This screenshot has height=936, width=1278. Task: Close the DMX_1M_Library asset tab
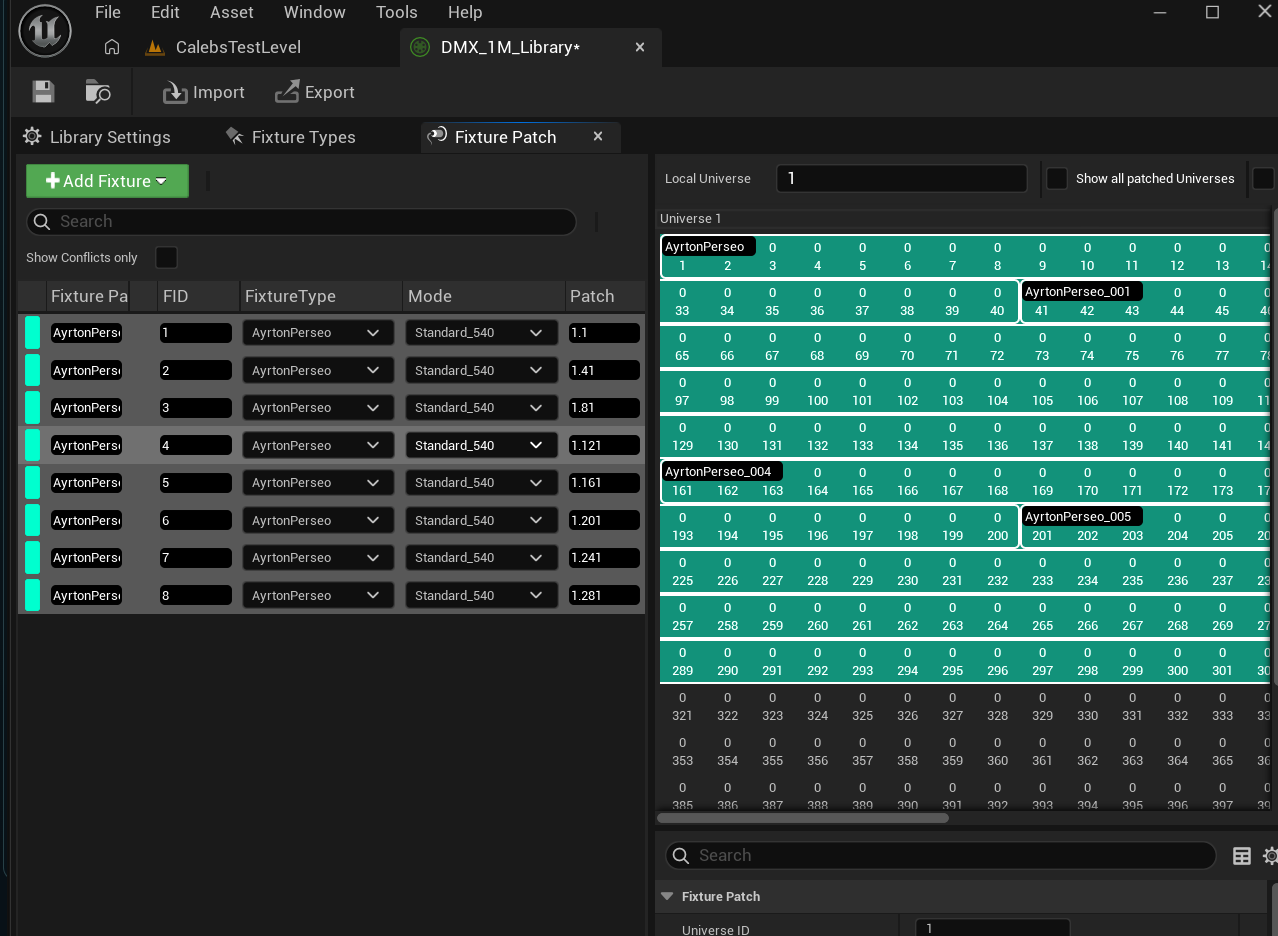click(x=640, y=47)
